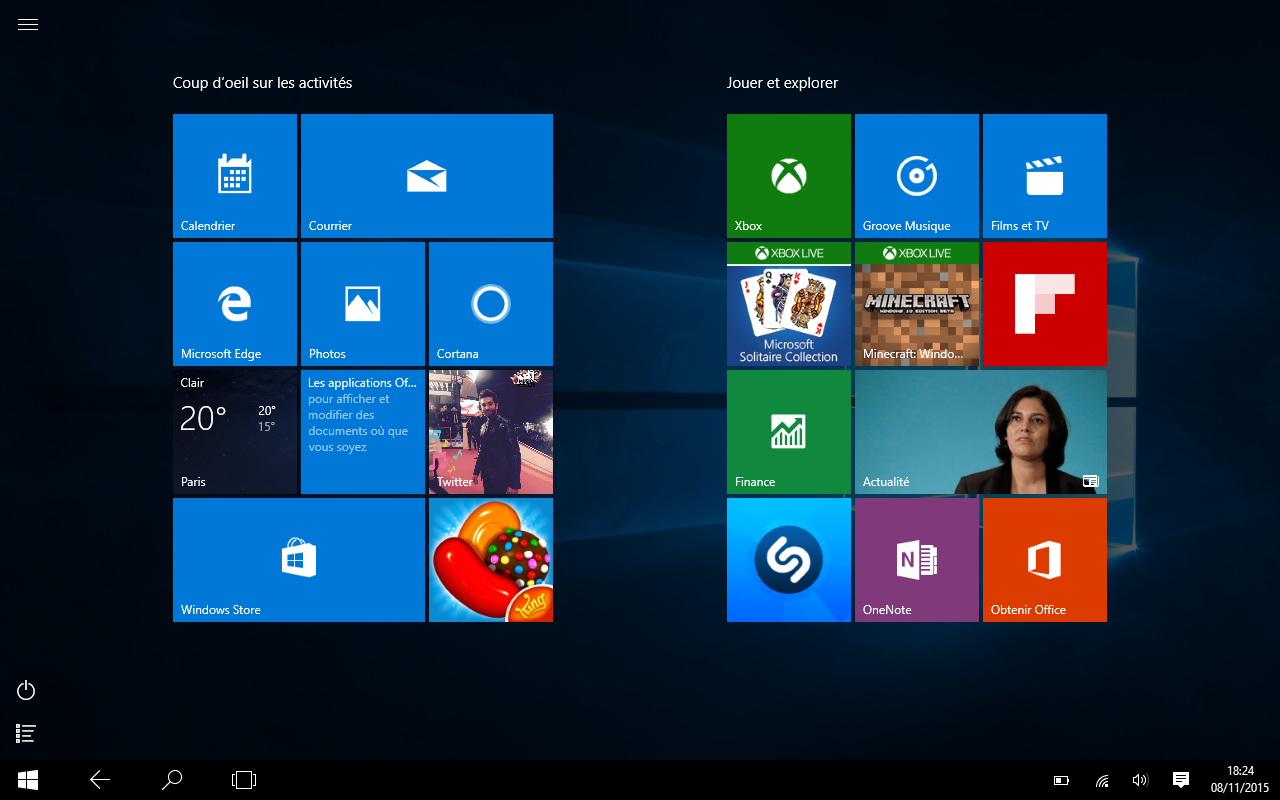Expand the hamburger menu
Viewport: 1280px width, 800px height.
pos(28,25)
